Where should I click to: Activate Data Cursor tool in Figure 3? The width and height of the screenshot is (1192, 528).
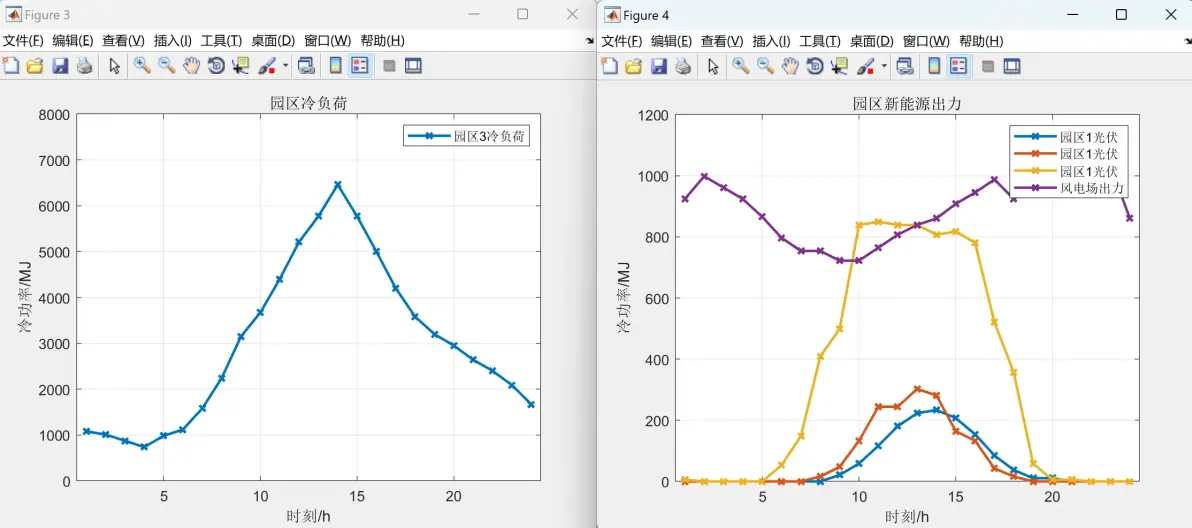241,66
